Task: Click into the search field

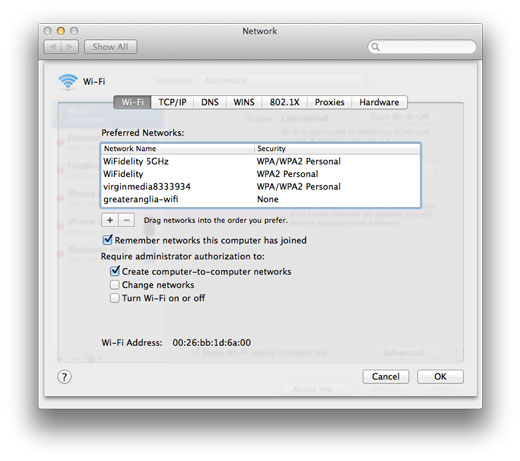Action: [x=422, y=47]
